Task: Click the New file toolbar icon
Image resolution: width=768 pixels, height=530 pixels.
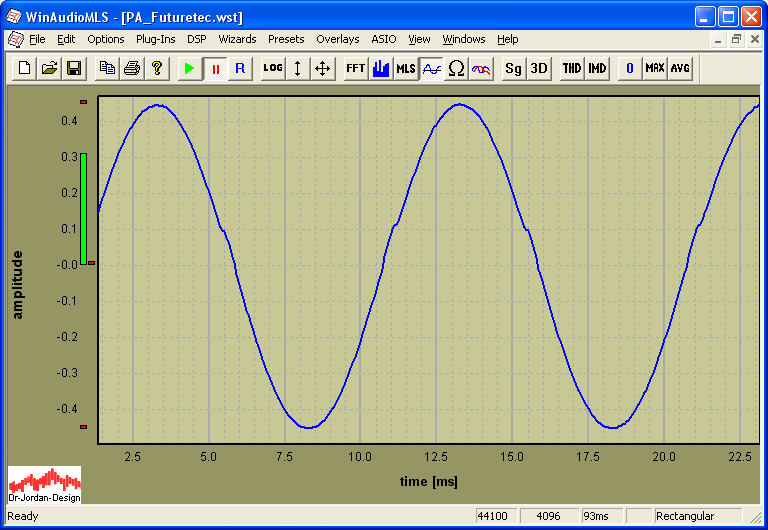Action: point(25,68)
